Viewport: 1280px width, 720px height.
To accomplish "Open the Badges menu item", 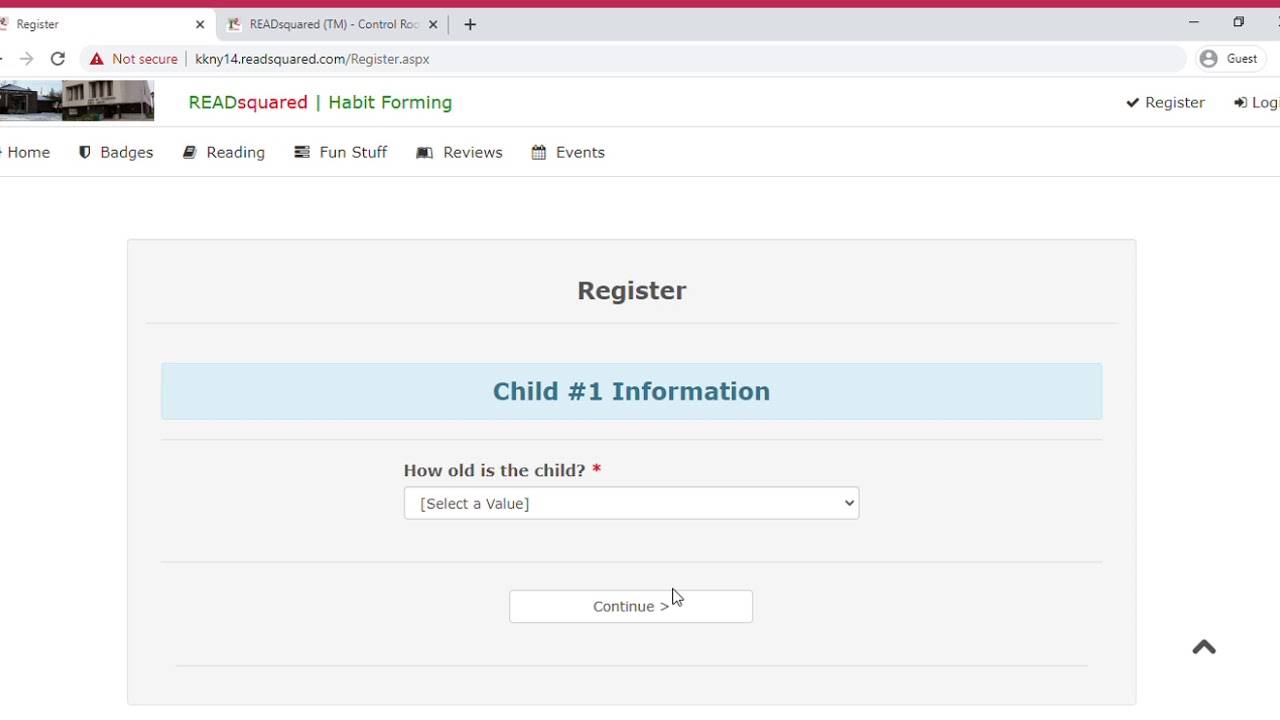I will [x=116, y=152].
